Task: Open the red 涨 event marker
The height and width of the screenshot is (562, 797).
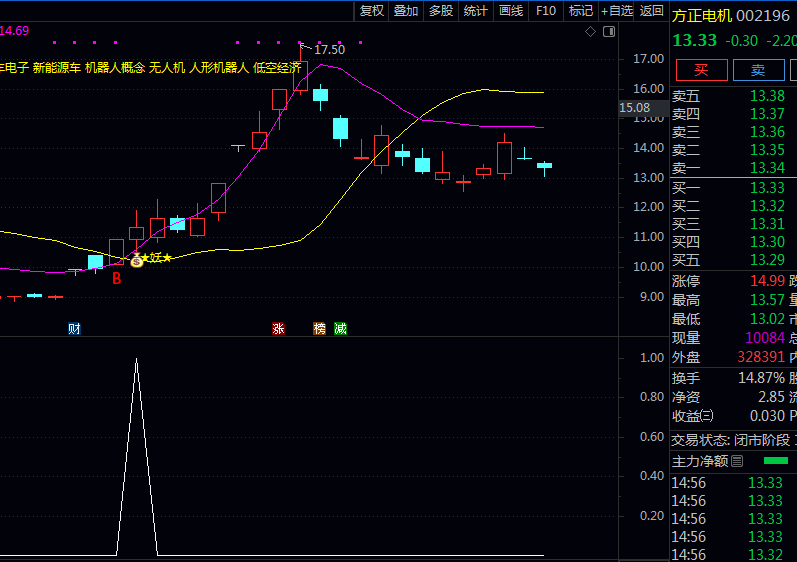Action: tap(278, 328)
